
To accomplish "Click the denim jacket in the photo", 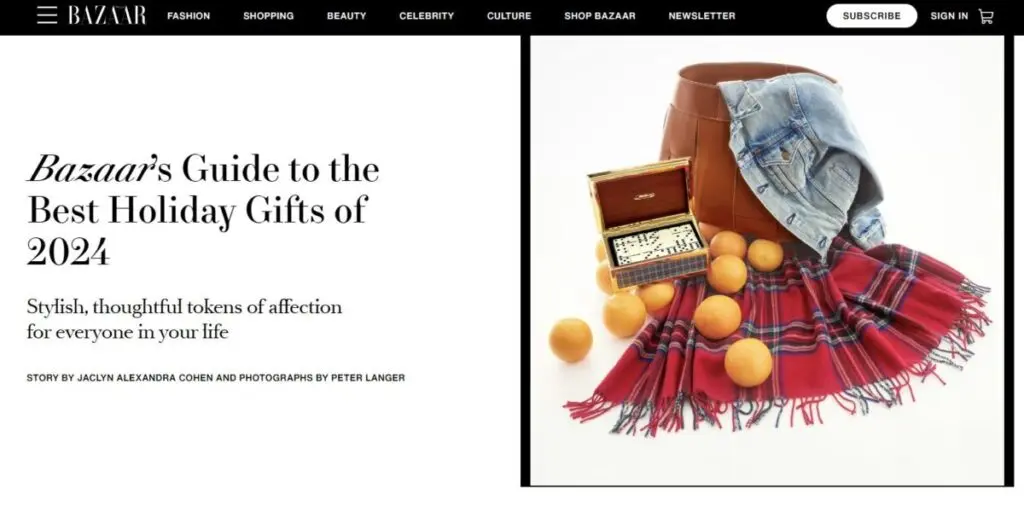I will click(x=801, y=161).
